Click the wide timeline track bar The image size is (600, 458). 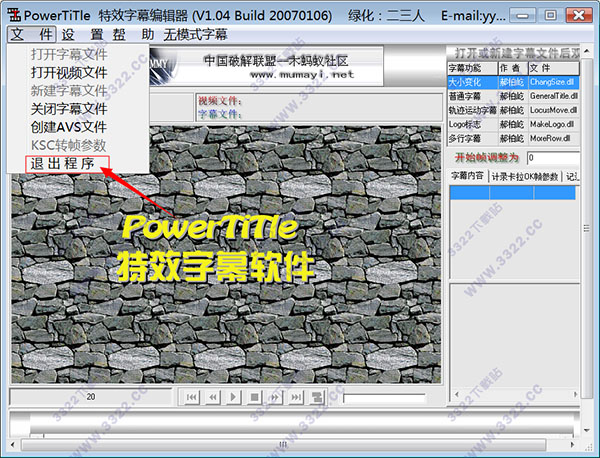pos(294,423)
